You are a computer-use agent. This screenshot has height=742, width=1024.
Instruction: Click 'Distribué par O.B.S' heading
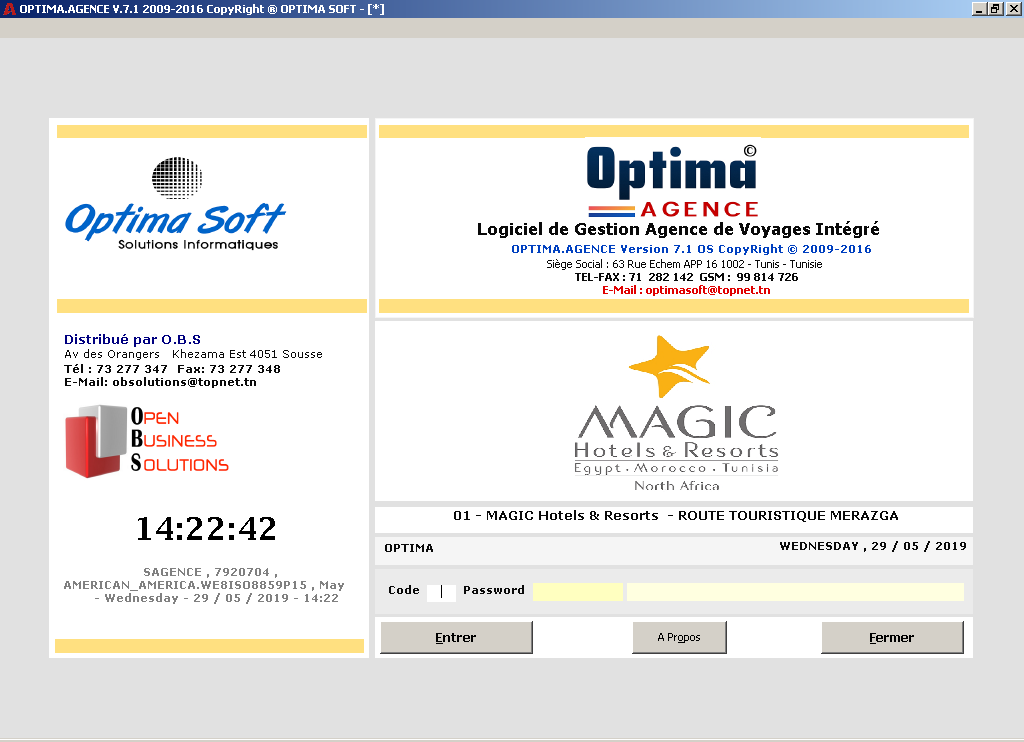coord(133,340)
